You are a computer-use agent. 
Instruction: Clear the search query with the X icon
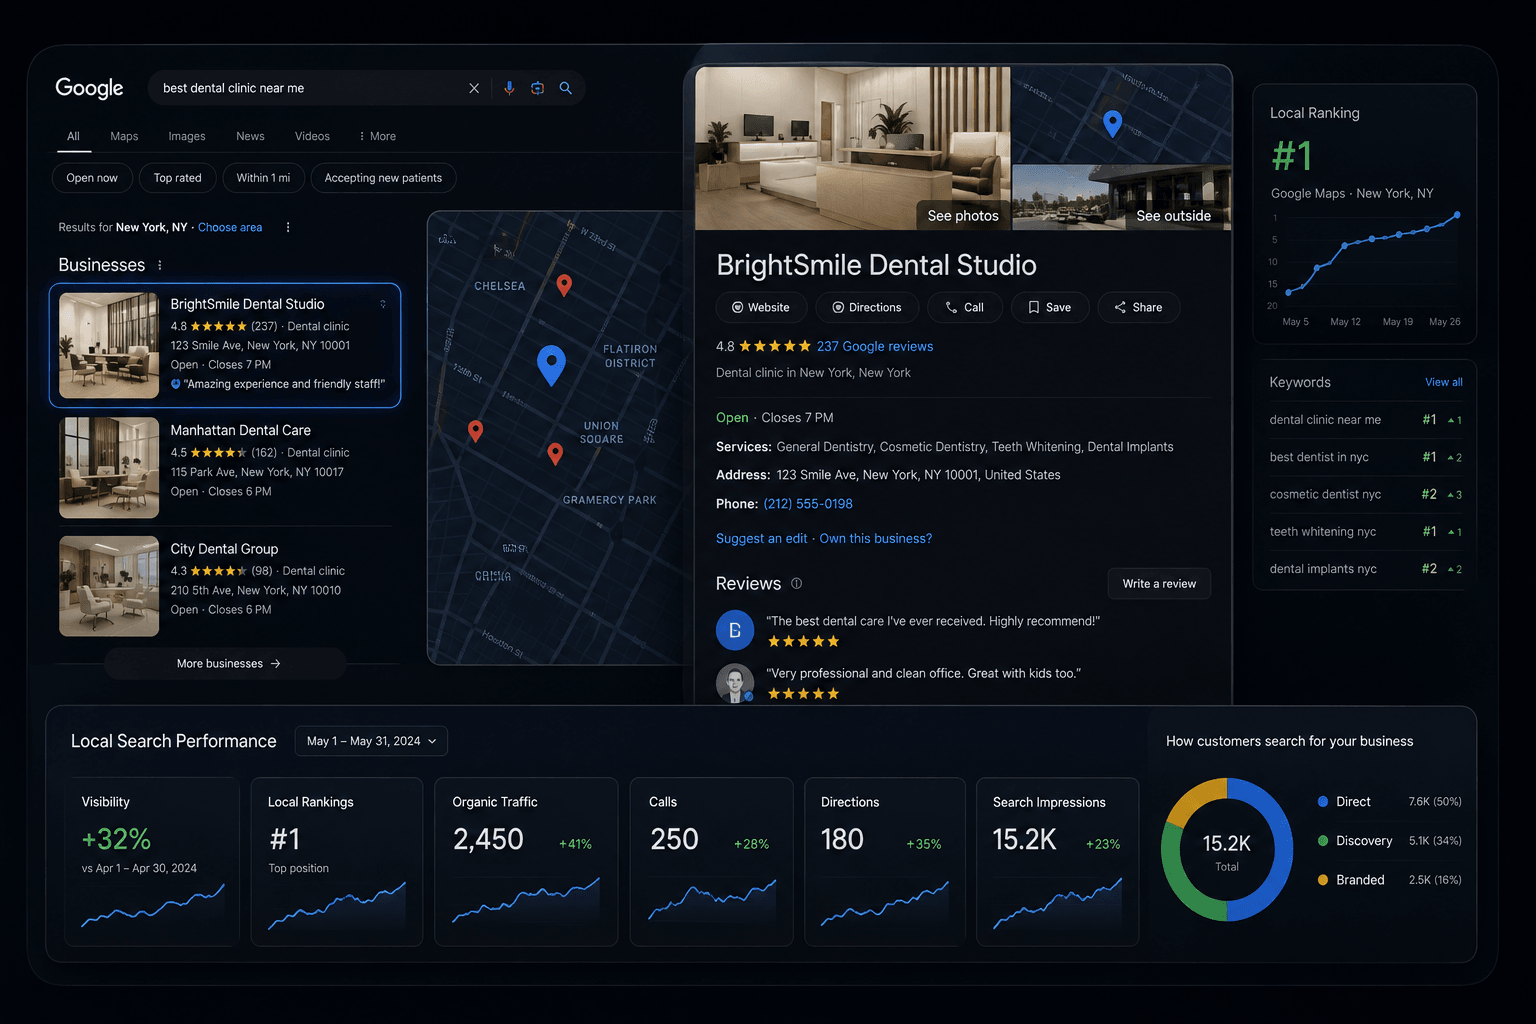474,88
